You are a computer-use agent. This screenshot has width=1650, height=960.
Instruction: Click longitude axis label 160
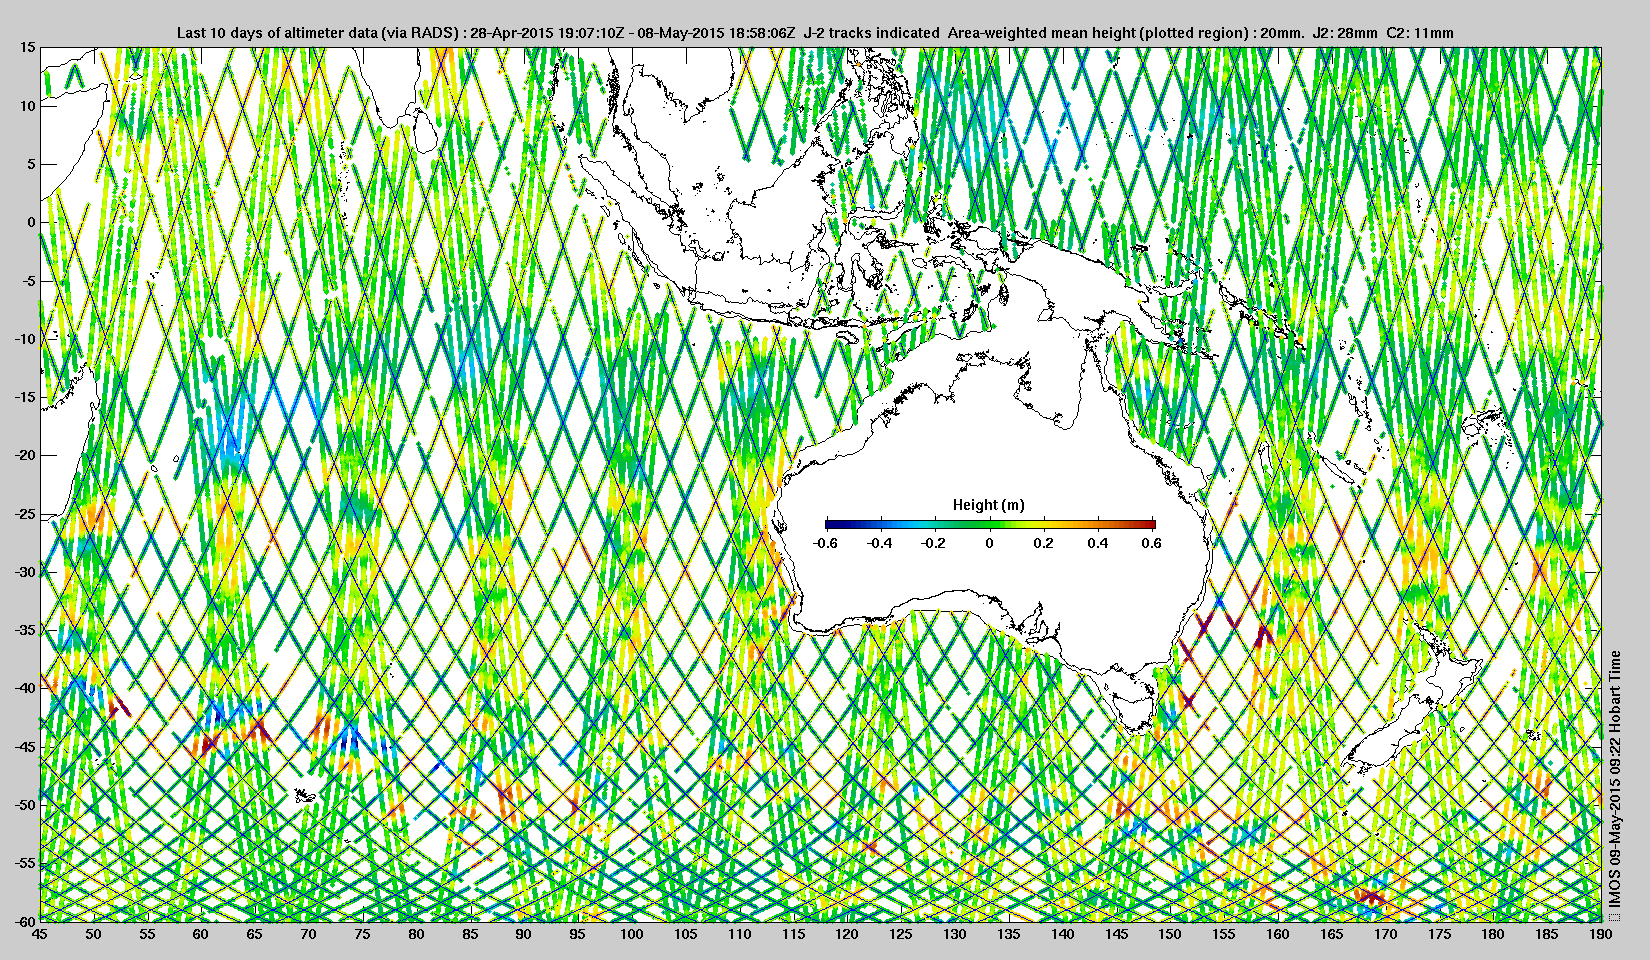(x=1277, y=934)
